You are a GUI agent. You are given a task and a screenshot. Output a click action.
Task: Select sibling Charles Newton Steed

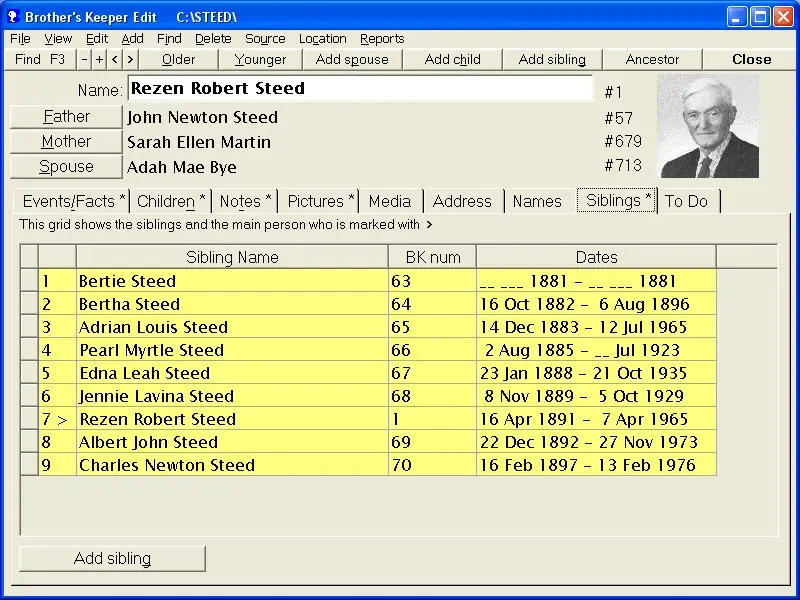point(232,465)
